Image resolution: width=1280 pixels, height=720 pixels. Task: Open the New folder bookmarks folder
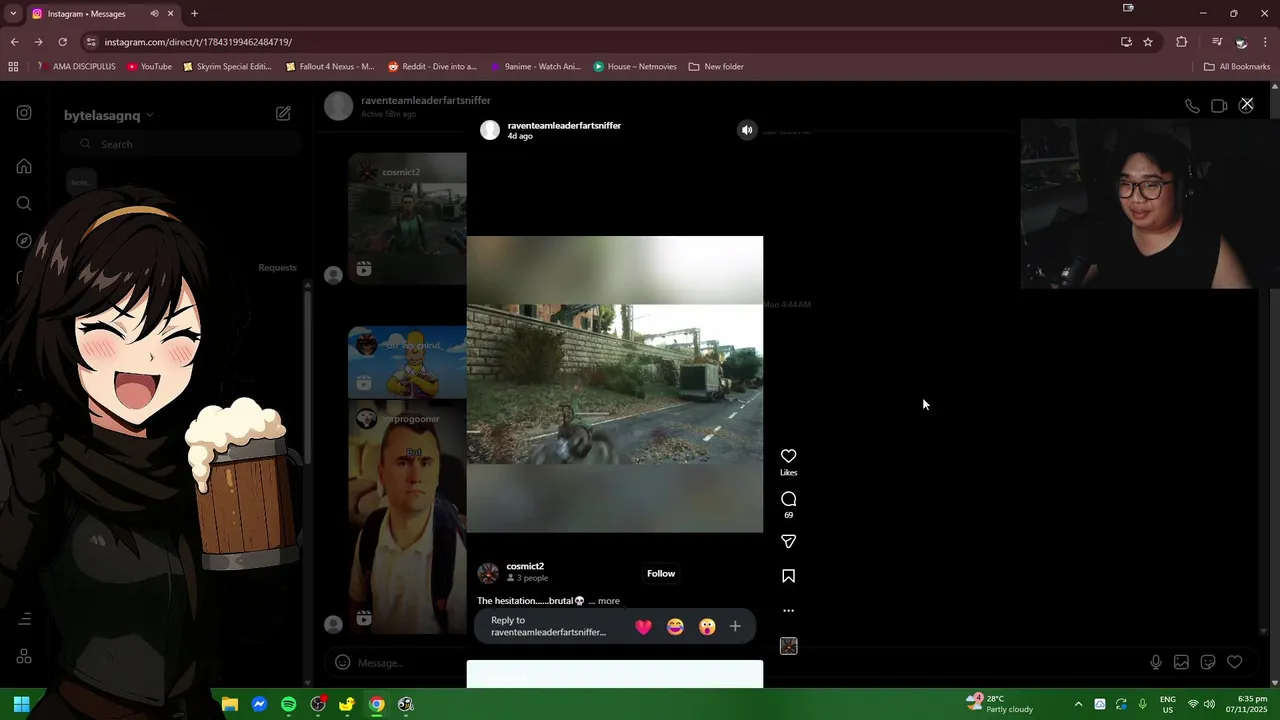pyautogui.click(x=716, y=67)
